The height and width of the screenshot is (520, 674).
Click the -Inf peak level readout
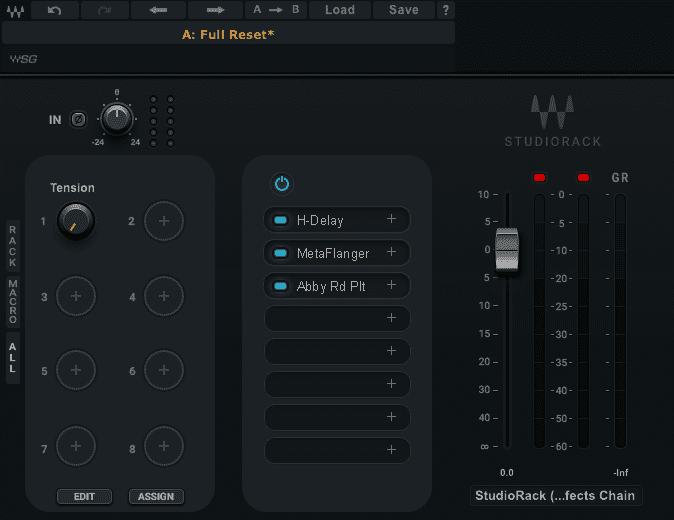[621, 473]
